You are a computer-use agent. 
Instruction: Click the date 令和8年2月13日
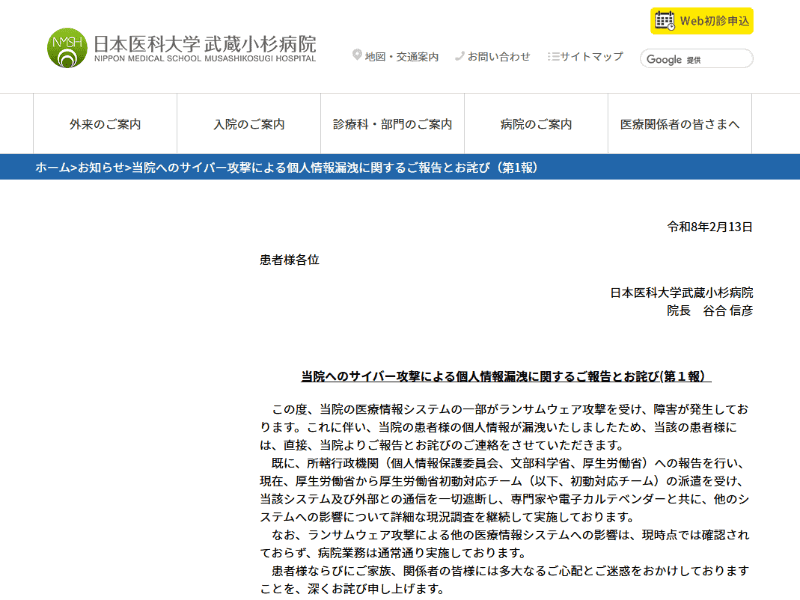pos(710,227)
